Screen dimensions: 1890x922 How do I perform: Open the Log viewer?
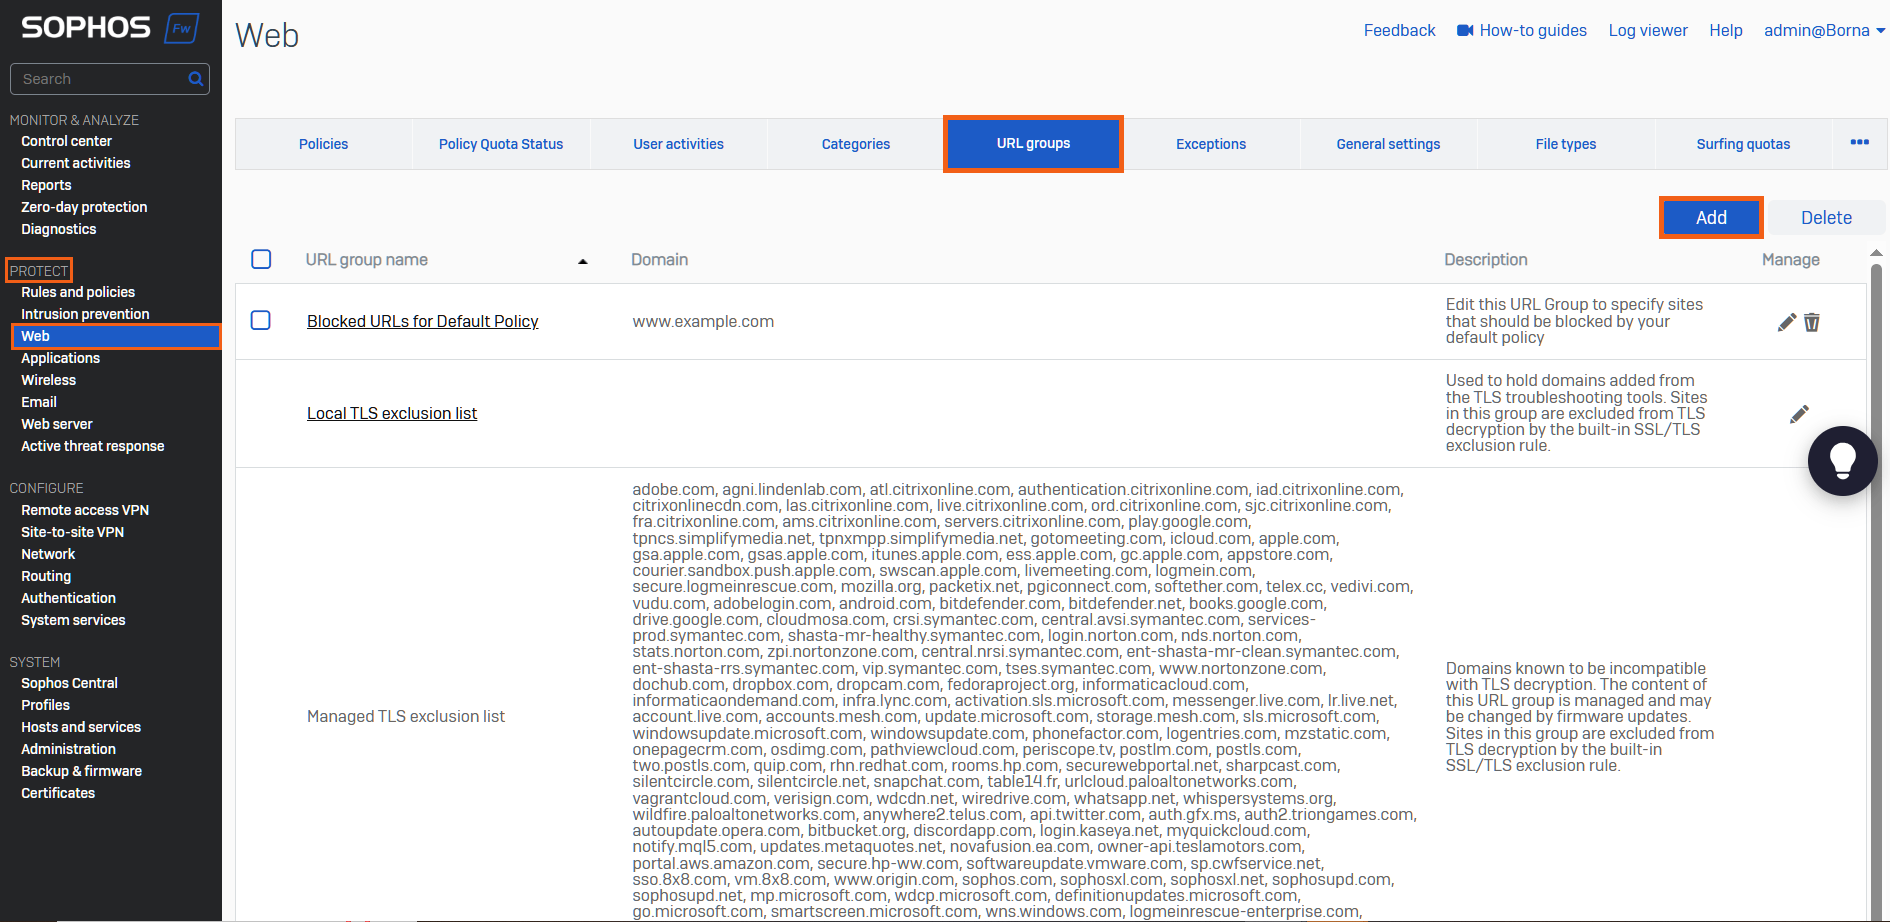tap(1648, 30)
